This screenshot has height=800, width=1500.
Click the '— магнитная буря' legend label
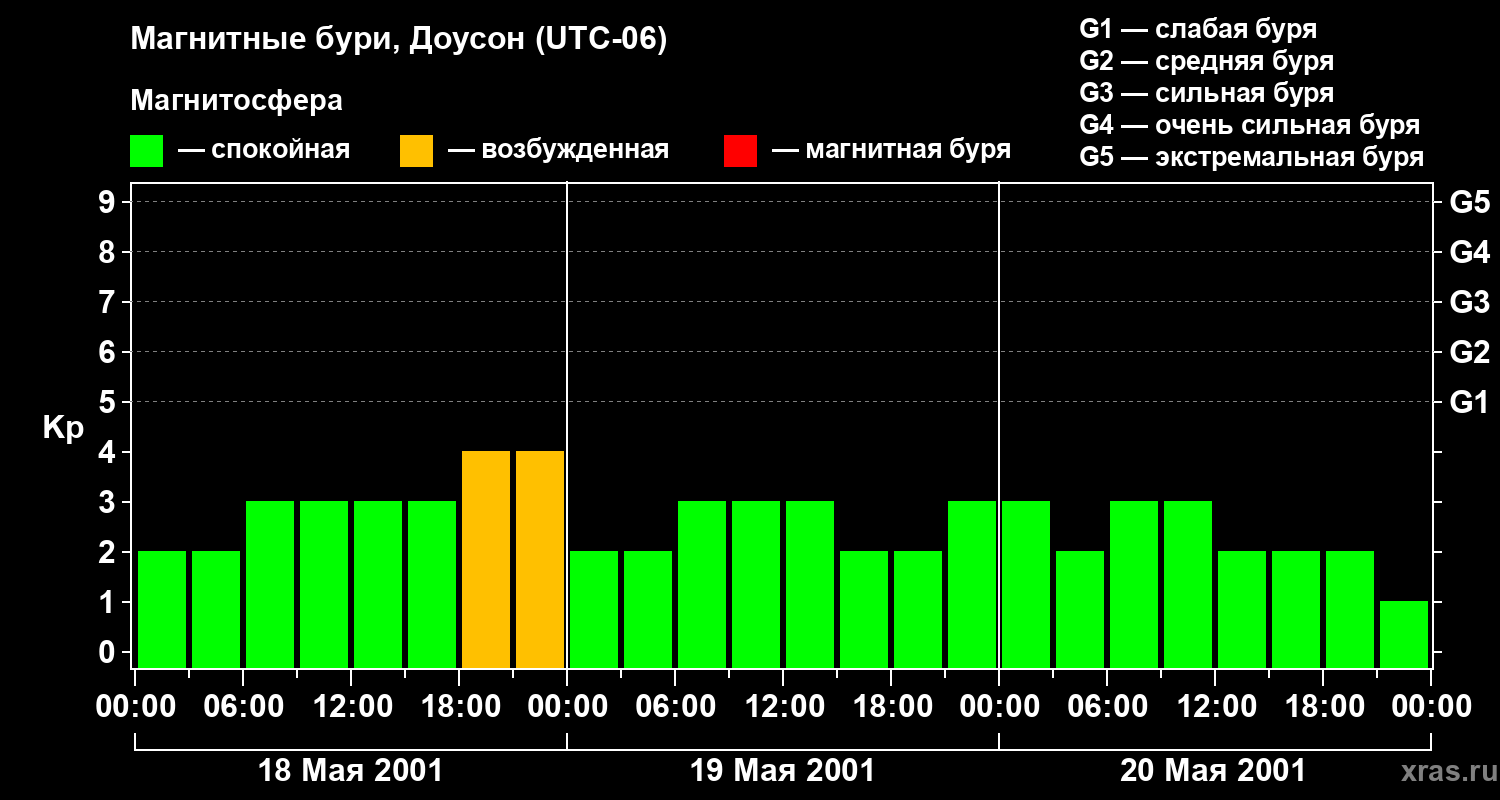(891, 150)
